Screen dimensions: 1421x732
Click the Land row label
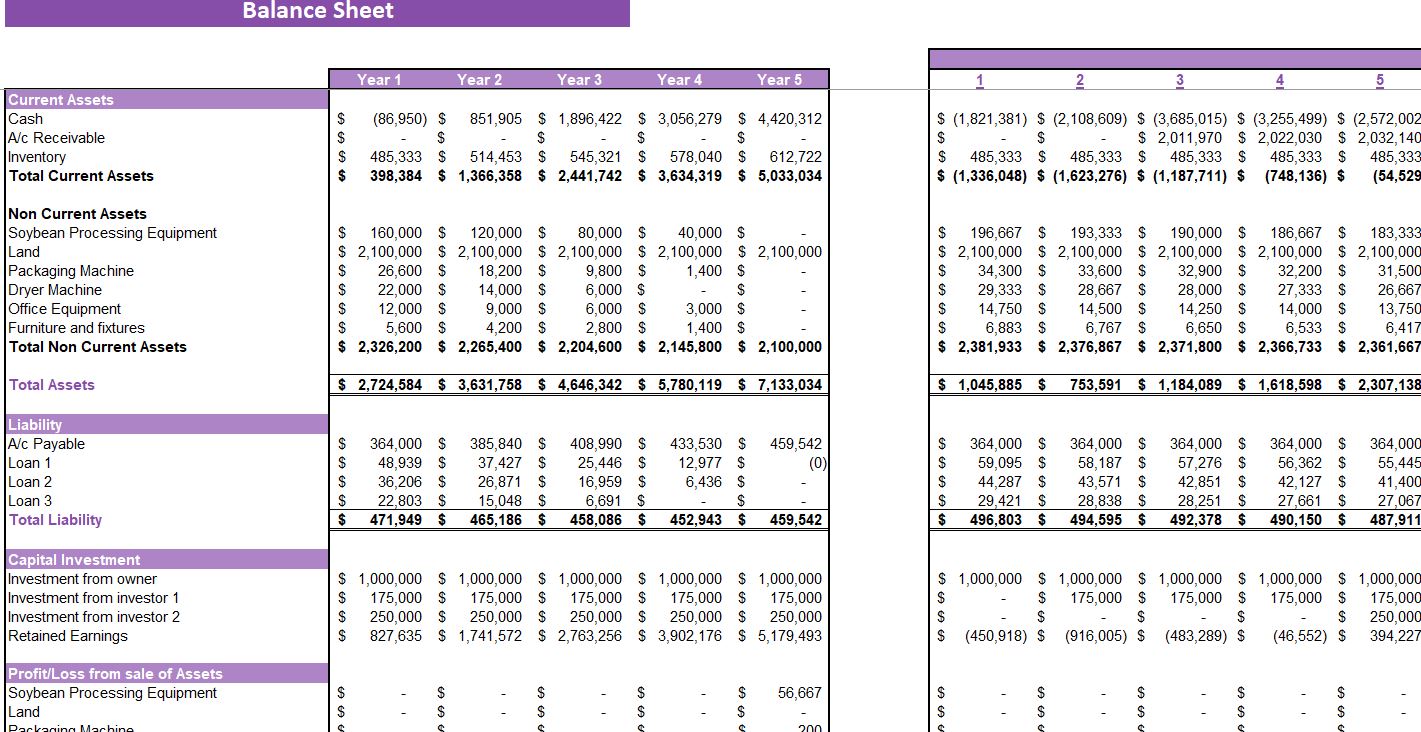[22, 251]
